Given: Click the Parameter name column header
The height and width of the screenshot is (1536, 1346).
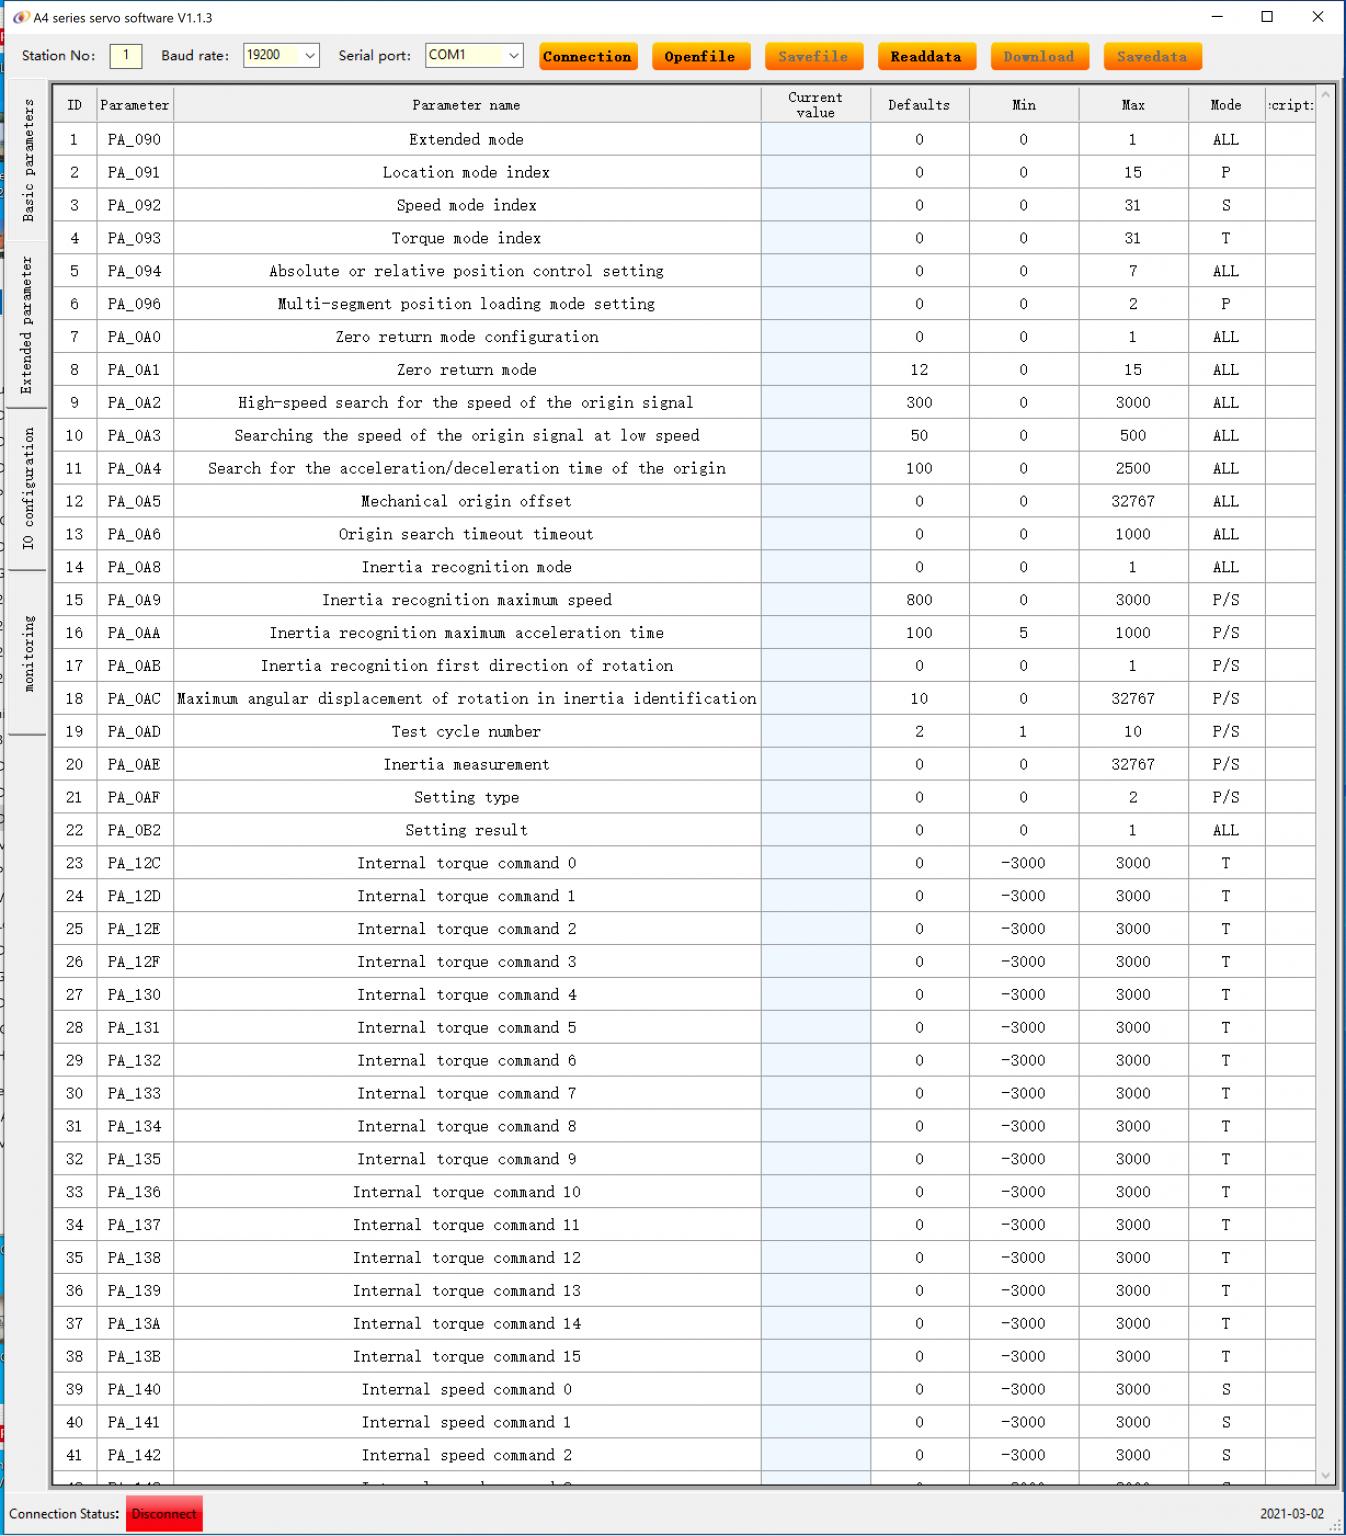Looking at the screenshot, I should point(466,105).
